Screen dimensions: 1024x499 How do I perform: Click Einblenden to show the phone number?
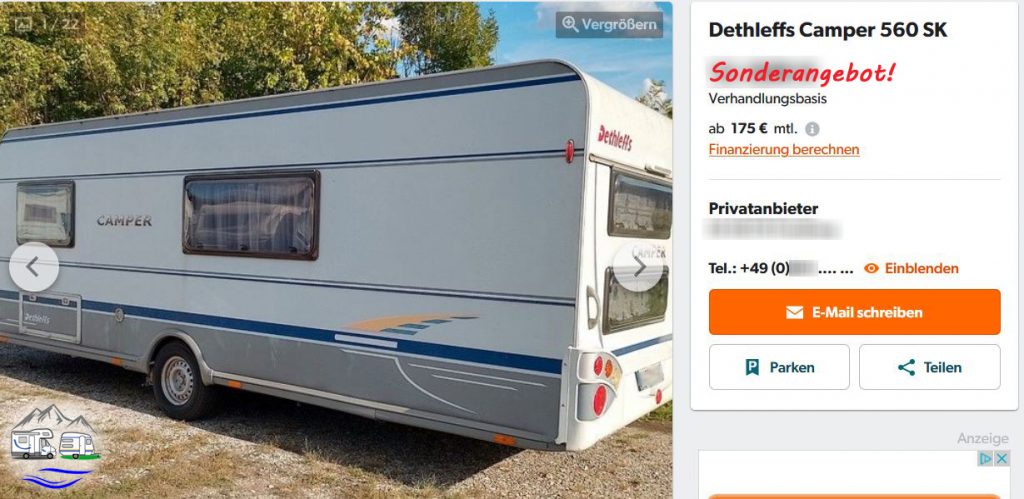pyautogui.click(x=921, y=268)
